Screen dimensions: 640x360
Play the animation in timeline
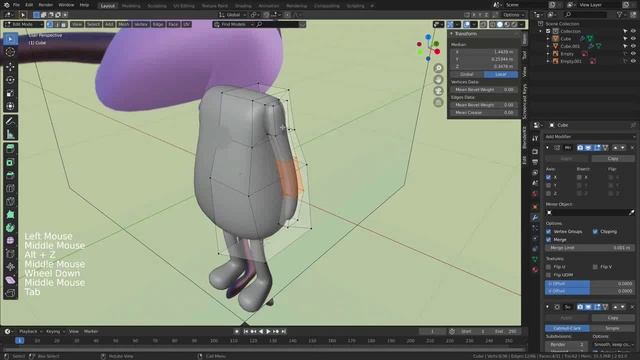coord(268,331)
